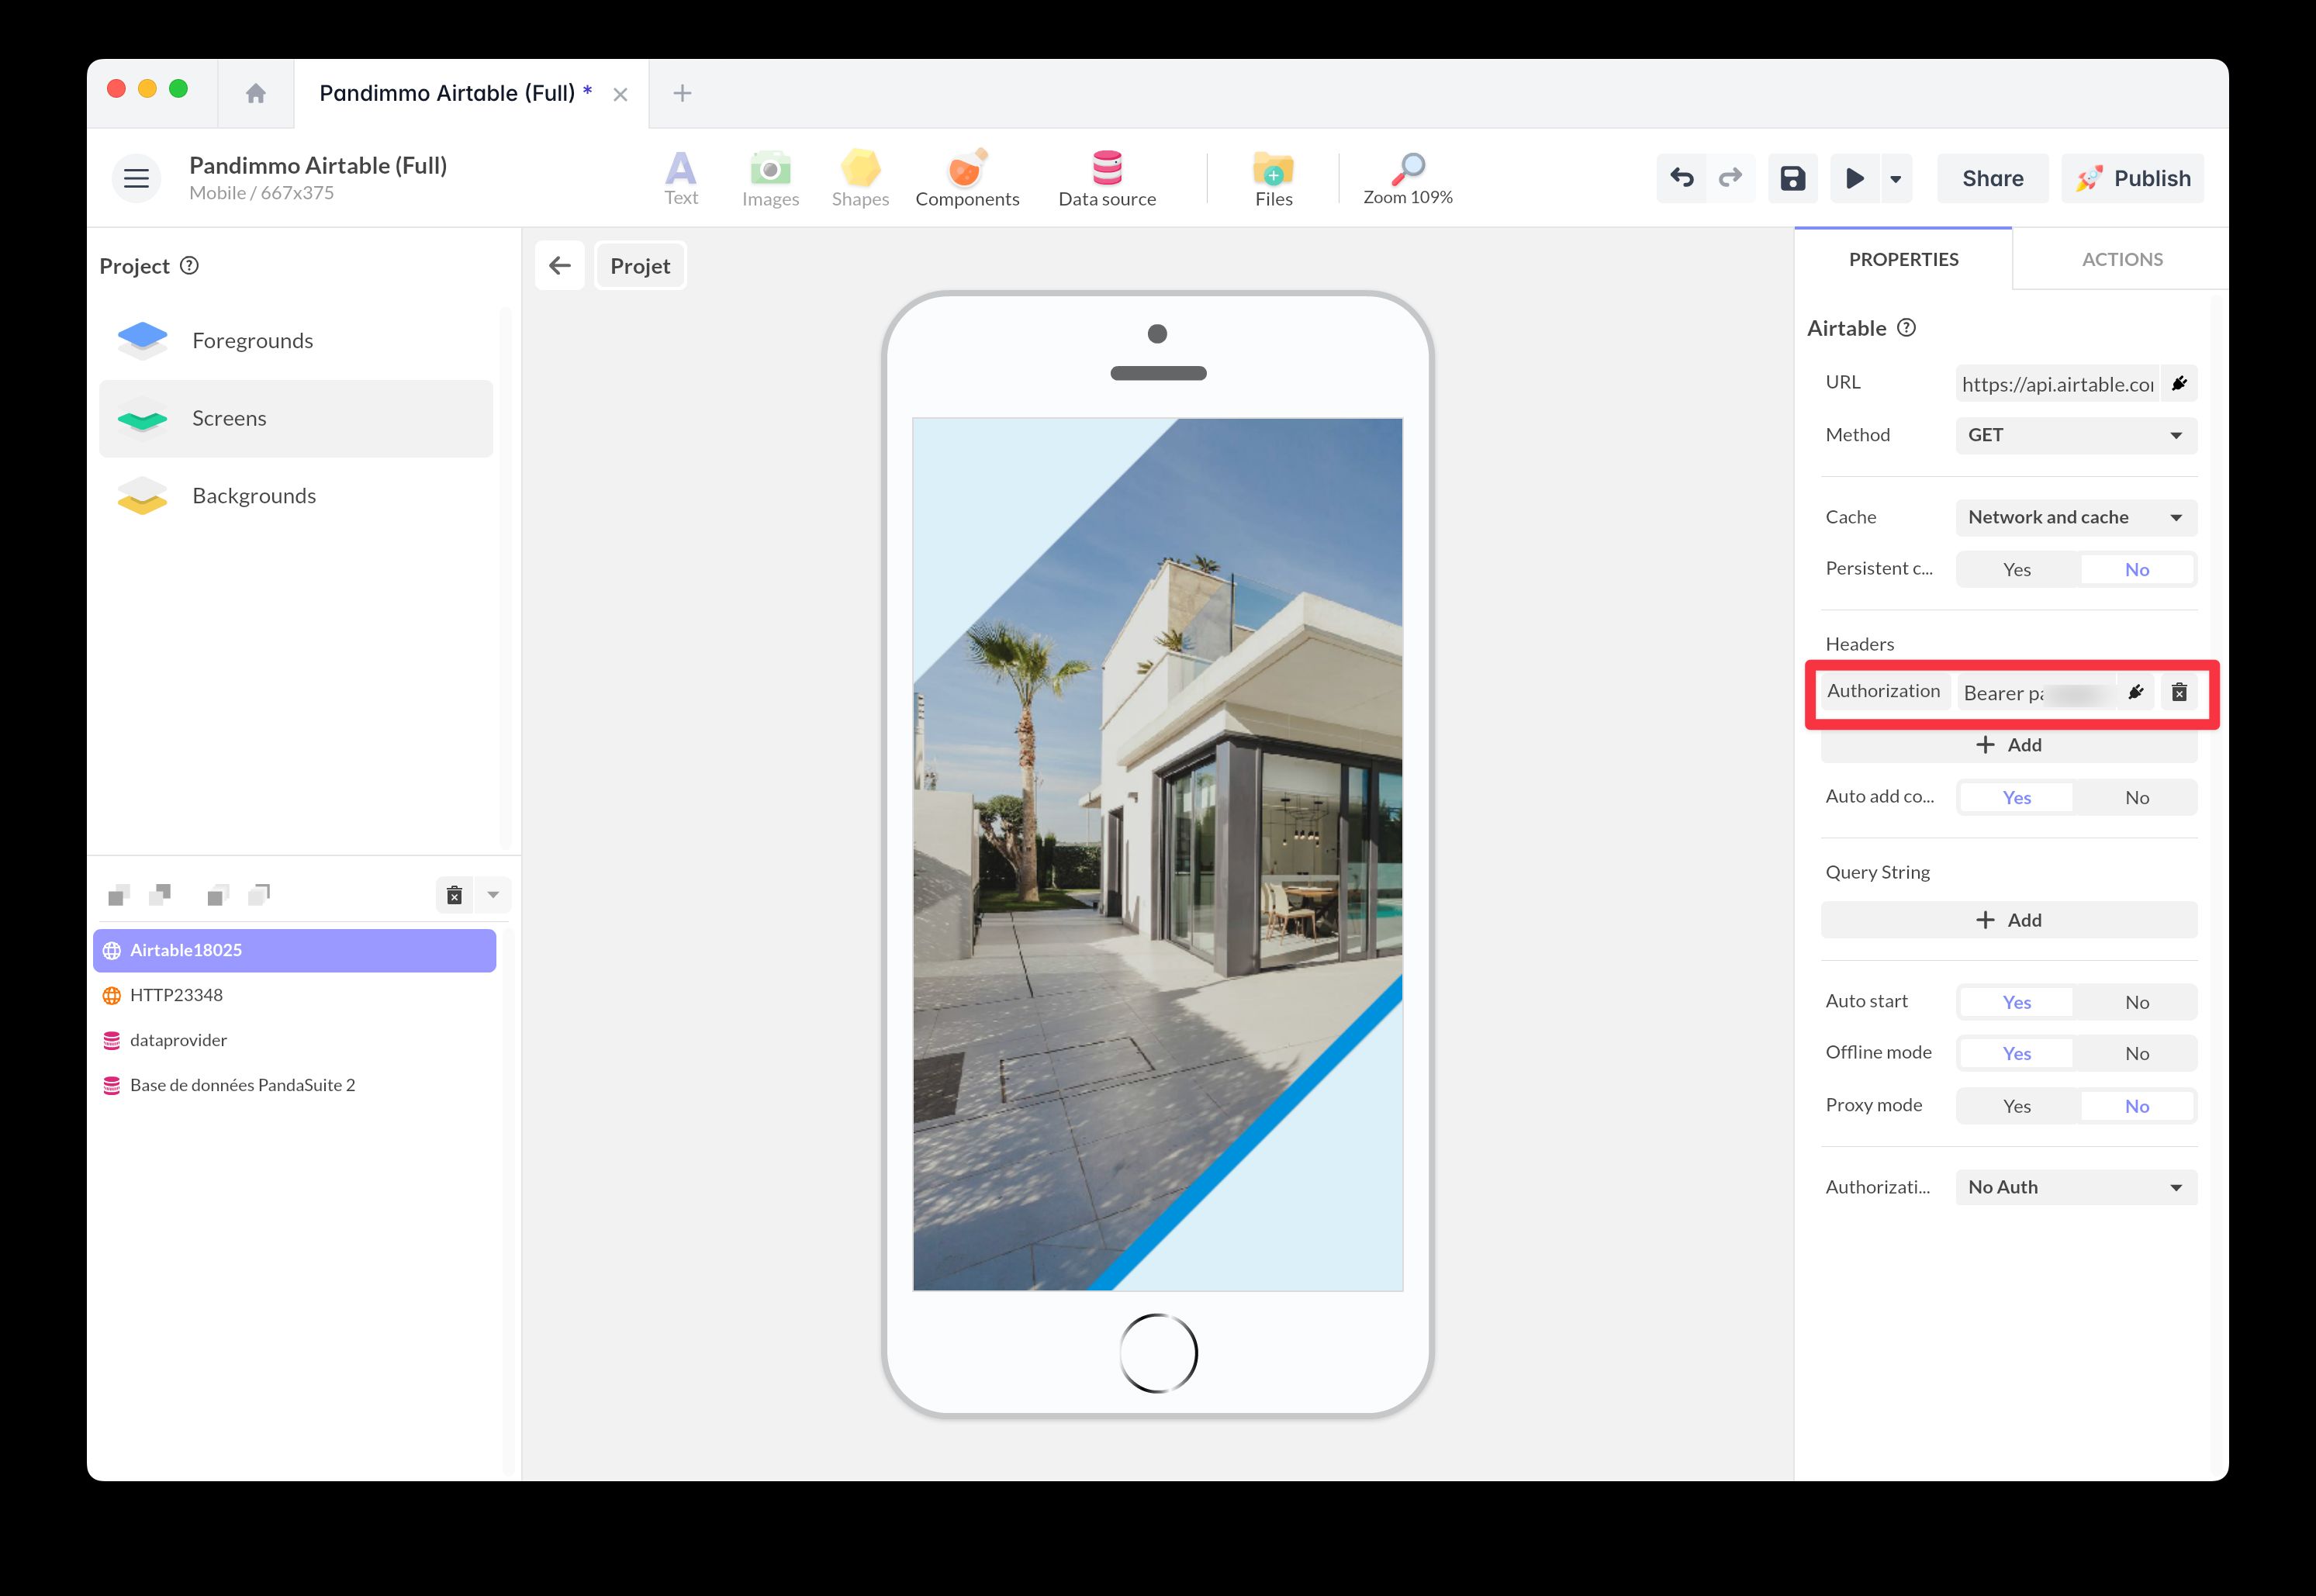The width and height of the screenshot is (2316, 1596).
Task: Select the Text tool
Action: (x=681, y=178)
